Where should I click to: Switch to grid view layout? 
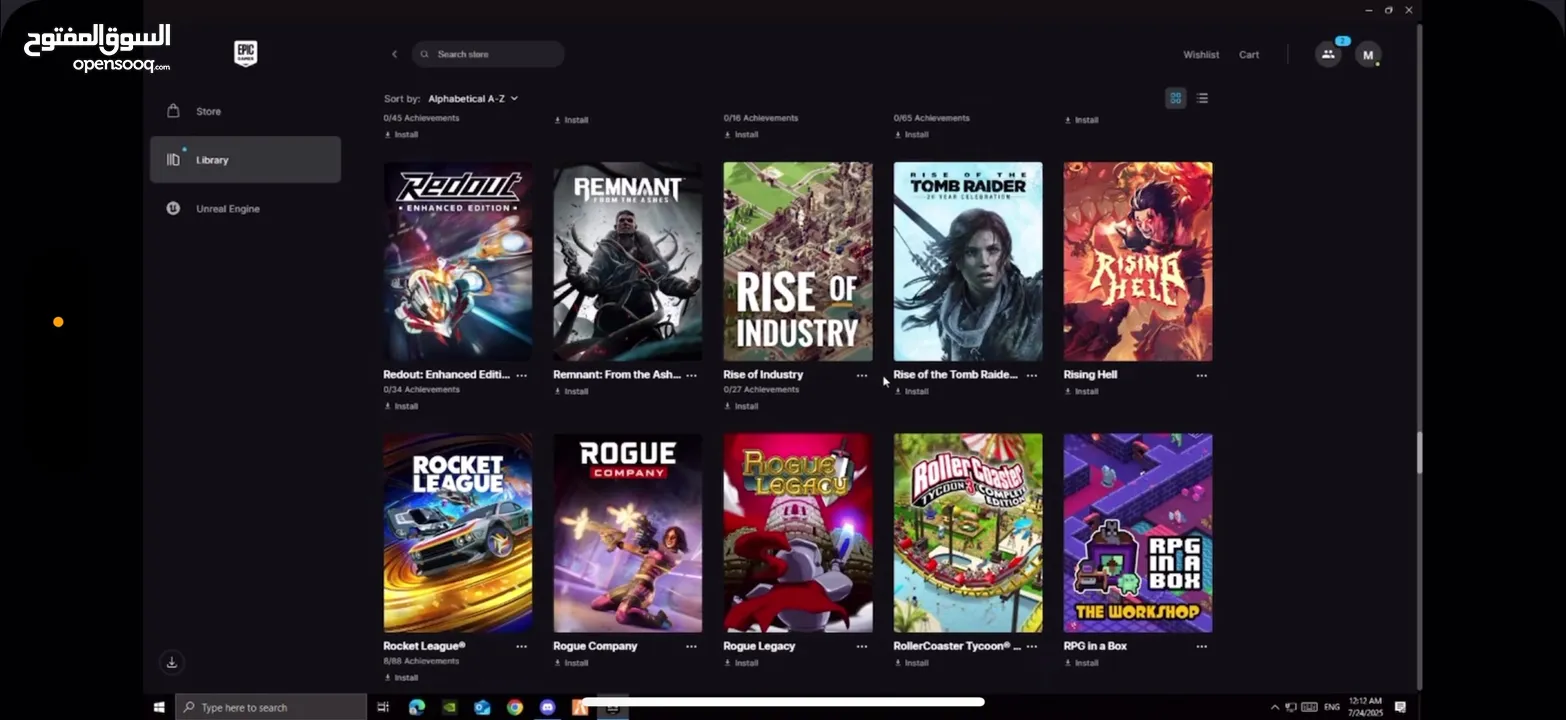(x=1176, y=98)
